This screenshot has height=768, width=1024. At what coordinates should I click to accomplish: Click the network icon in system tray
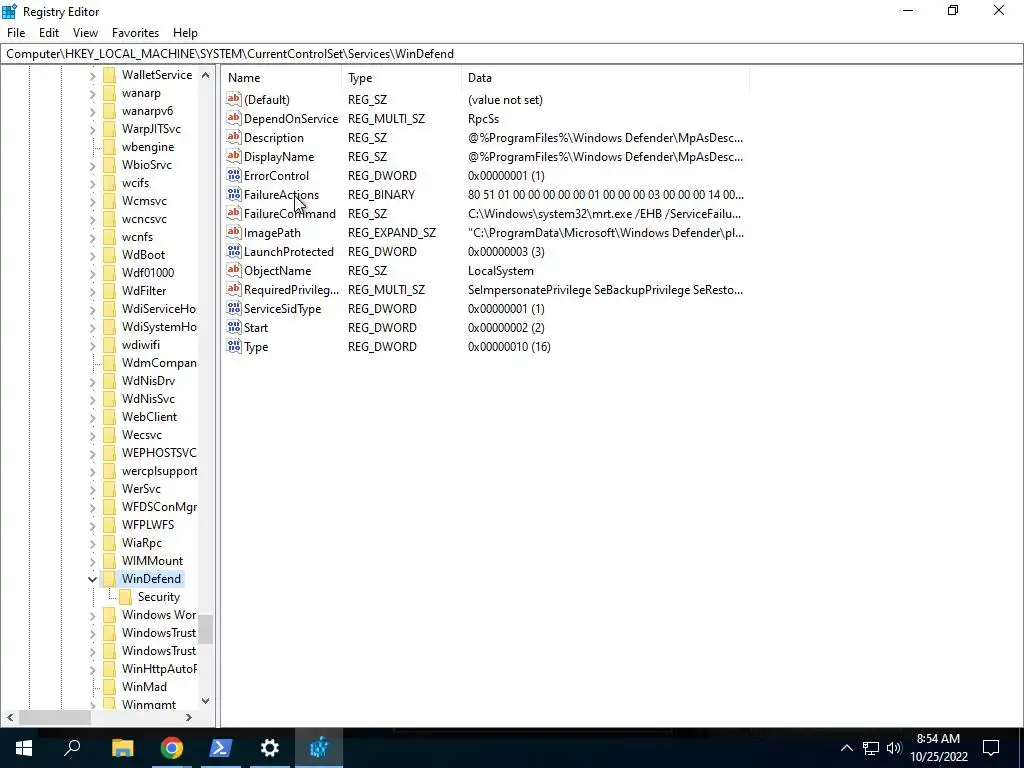pos(871,748)
